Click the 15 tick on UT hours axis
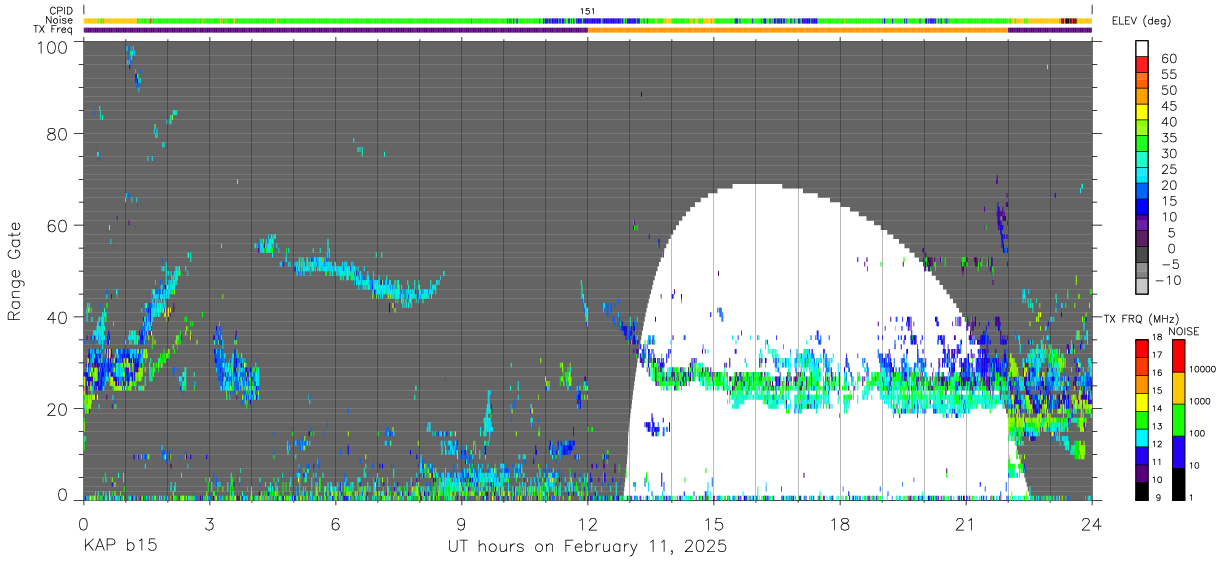 coord(713,524)
